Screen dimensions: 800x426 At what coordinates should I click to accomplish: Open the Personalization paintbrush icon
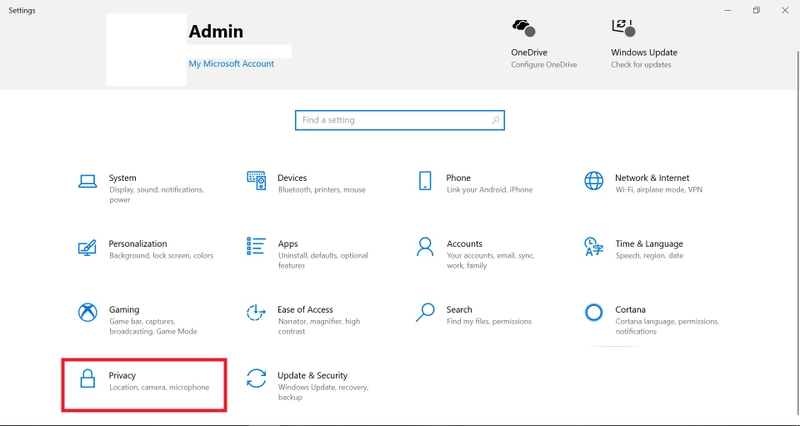click(87, 248)
